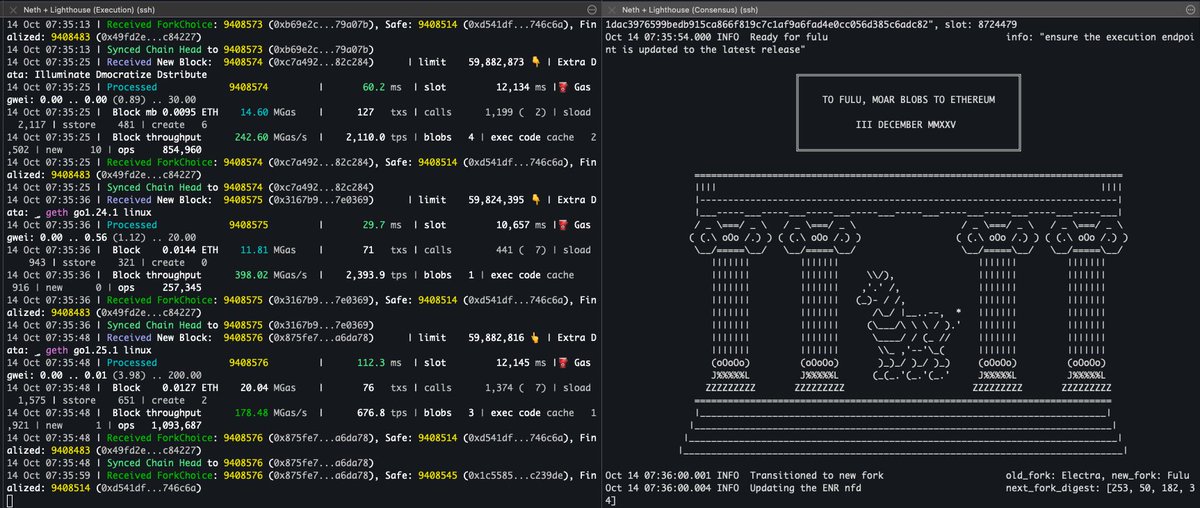Close the Neth + Lighthouse (Execution) pane
Image resolution: width=1200 pixels, height=508 pixels.
[11, 9]
